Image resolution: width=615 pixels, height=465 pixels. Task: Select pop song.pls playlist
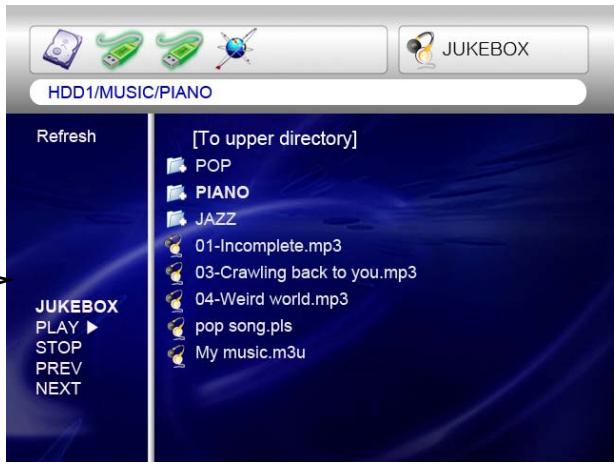(244, 327)
